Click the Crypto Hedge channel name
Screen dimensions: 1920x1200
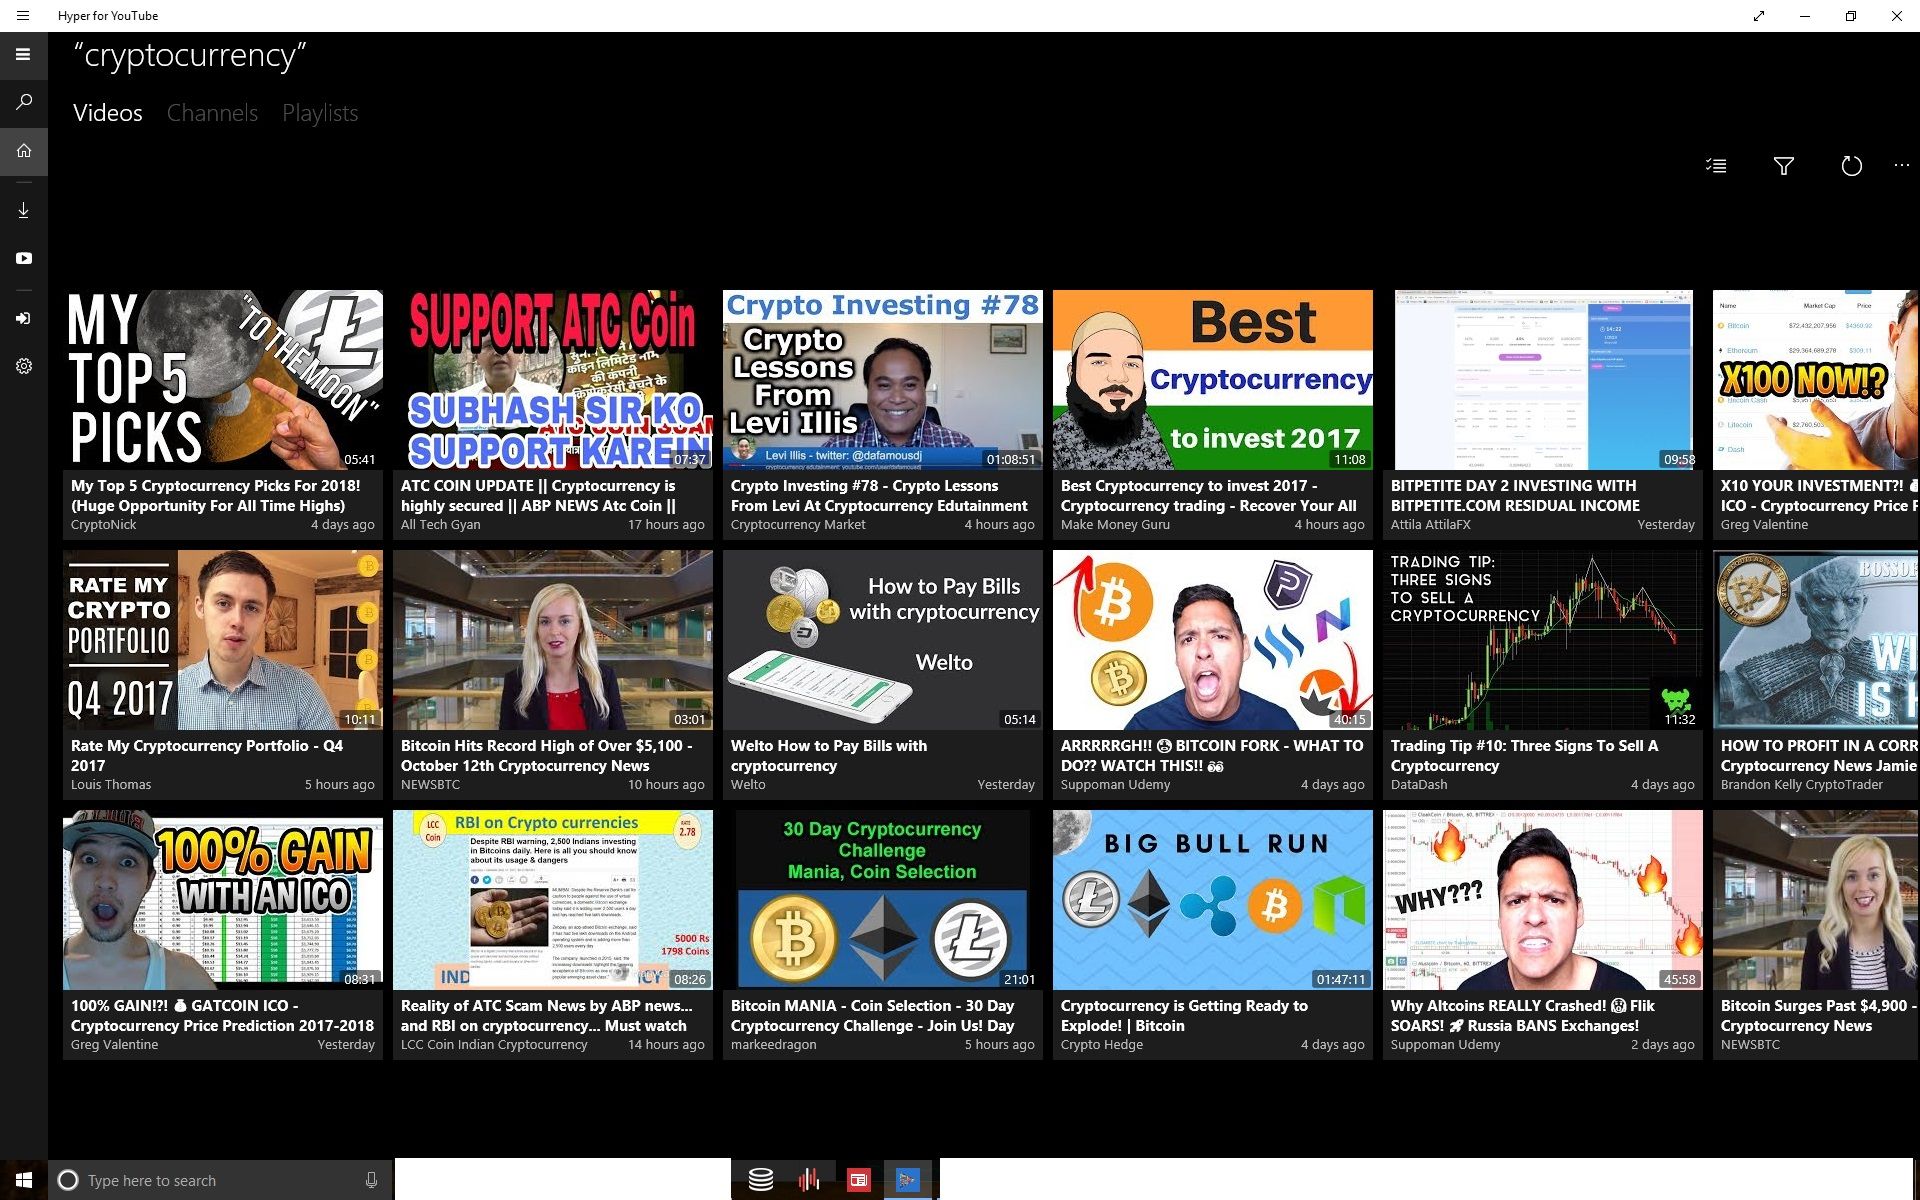click(1101, 1045)
